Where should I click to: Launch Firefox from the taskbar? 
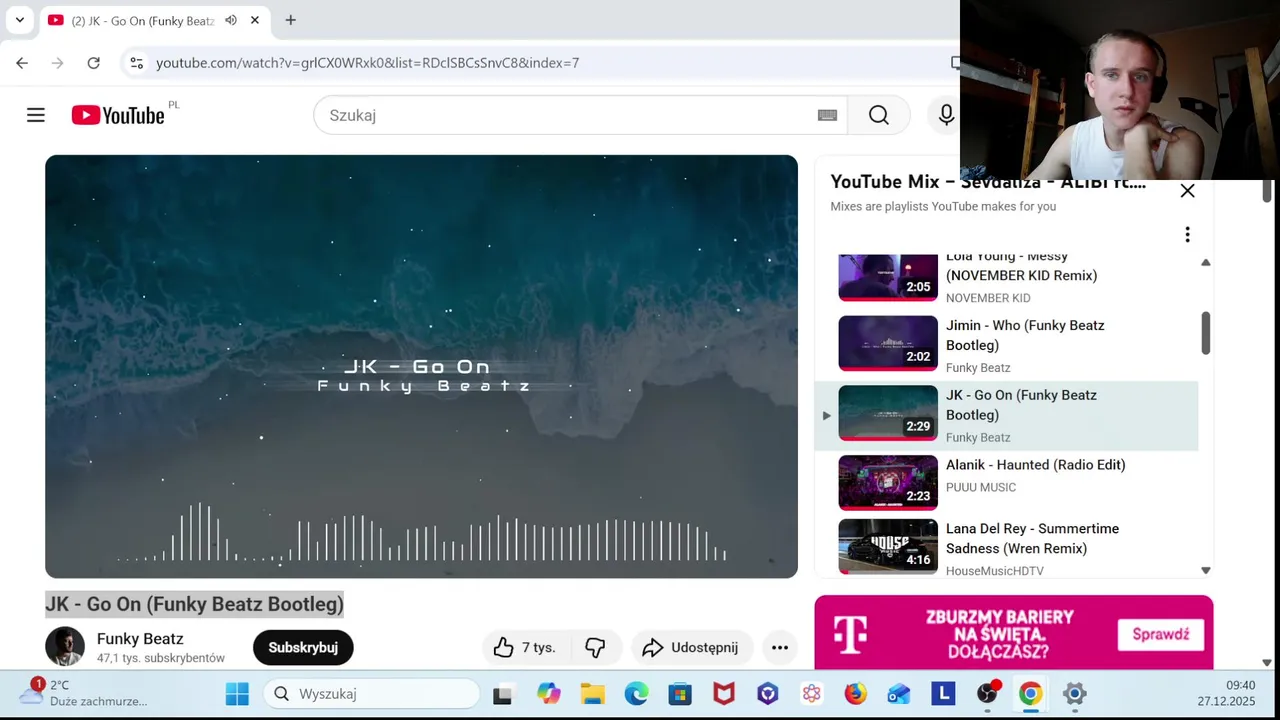pos(855,694)
